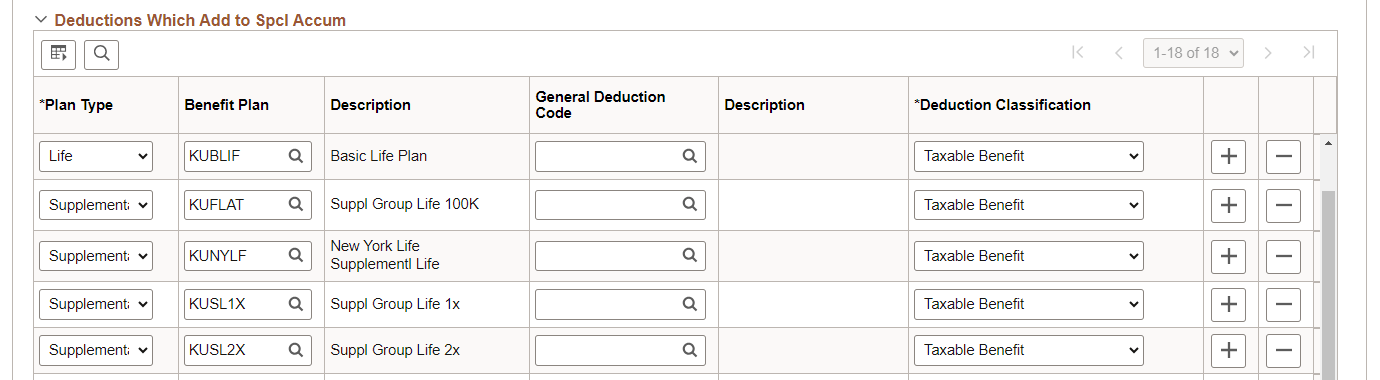Open Deduction Classification dropdown for KUSL2X row

click(1029, 350)
